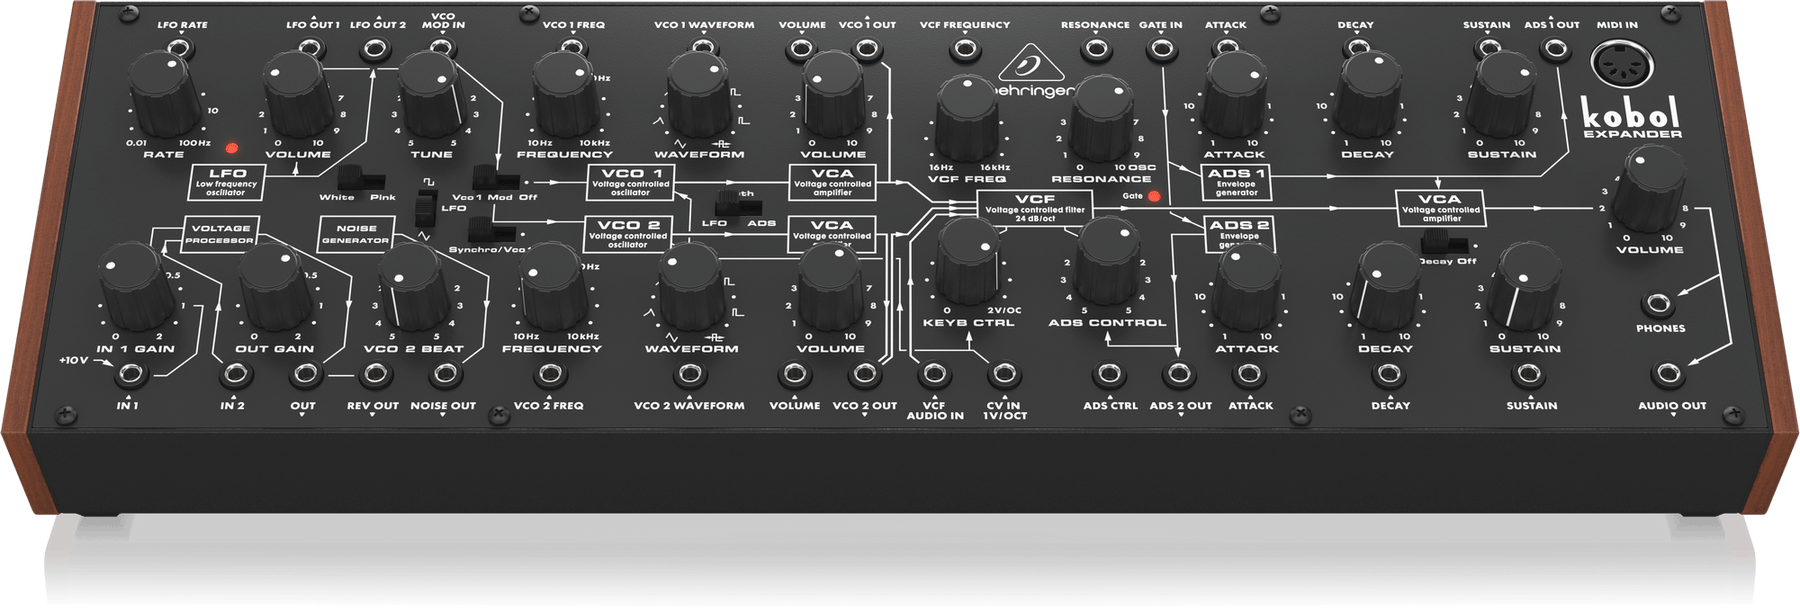Image resolution: width=1800 pixels, height=610 pixels.
Task: Click the IN 1 GAIN knob
Action: coord(137,288)
